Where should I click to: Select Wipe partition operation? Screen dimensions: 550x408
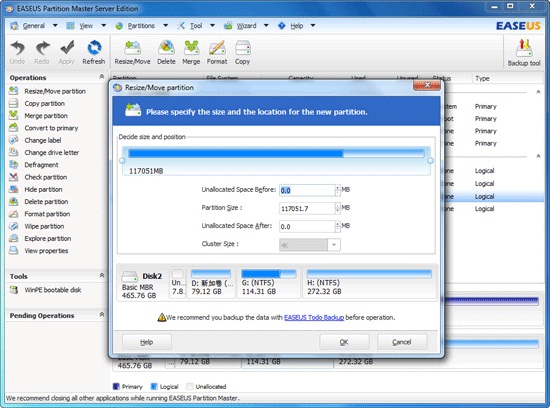click(x=36, y=226)
